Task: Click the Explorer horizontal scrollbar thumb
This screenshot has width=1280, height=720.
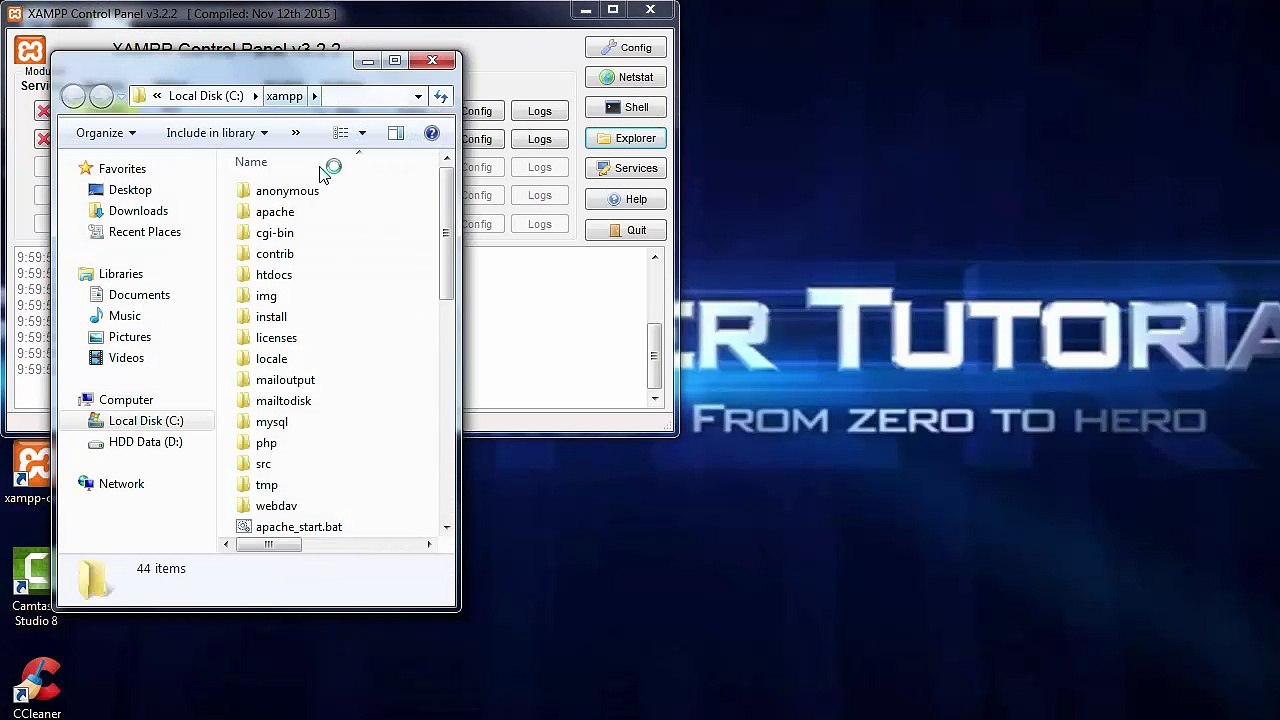Action: point(268,544)
